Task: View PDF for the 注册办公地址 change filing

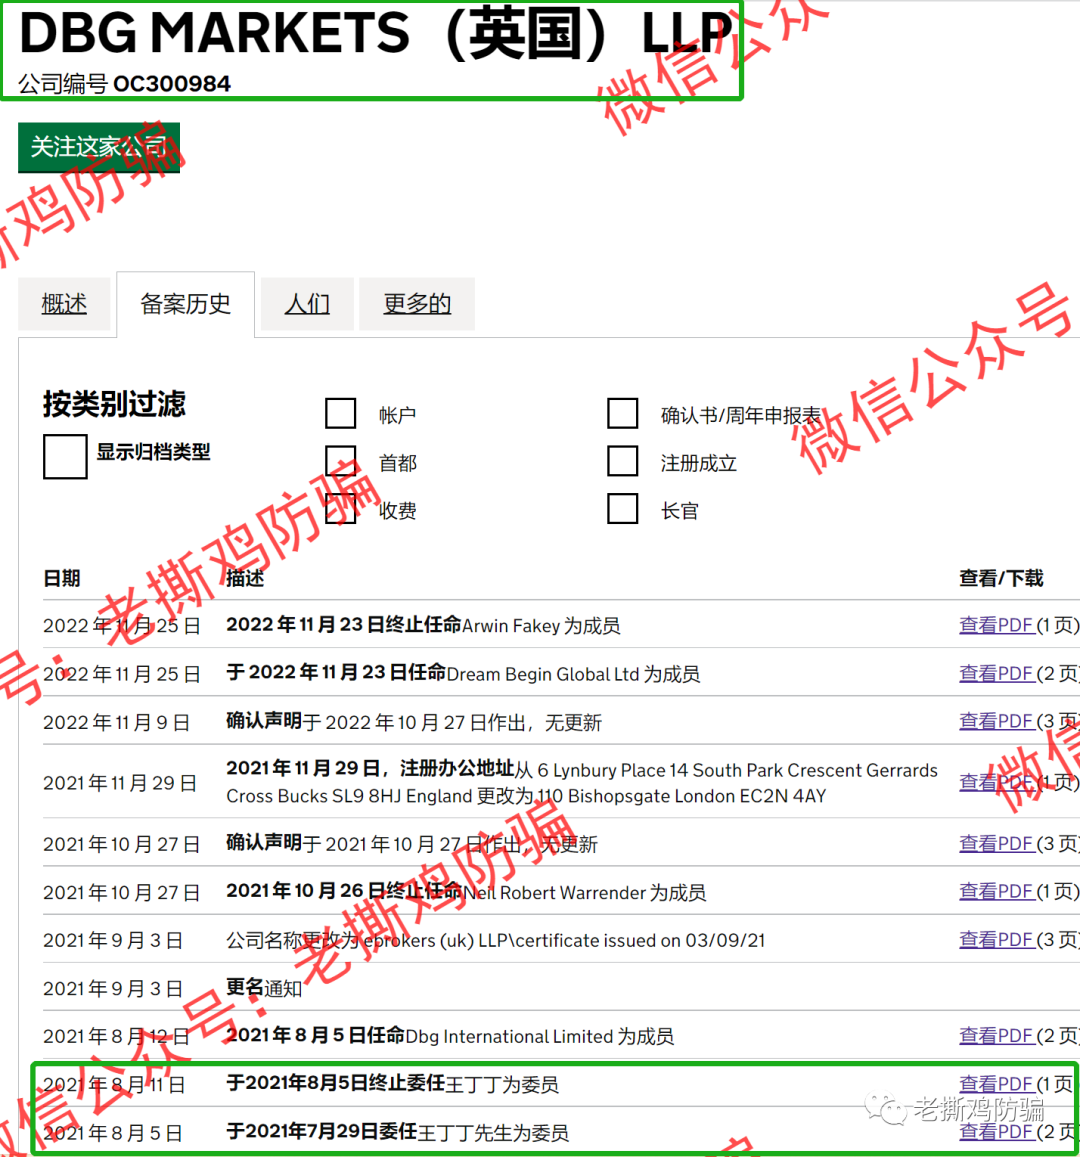Action: click(x=996, y=782)
